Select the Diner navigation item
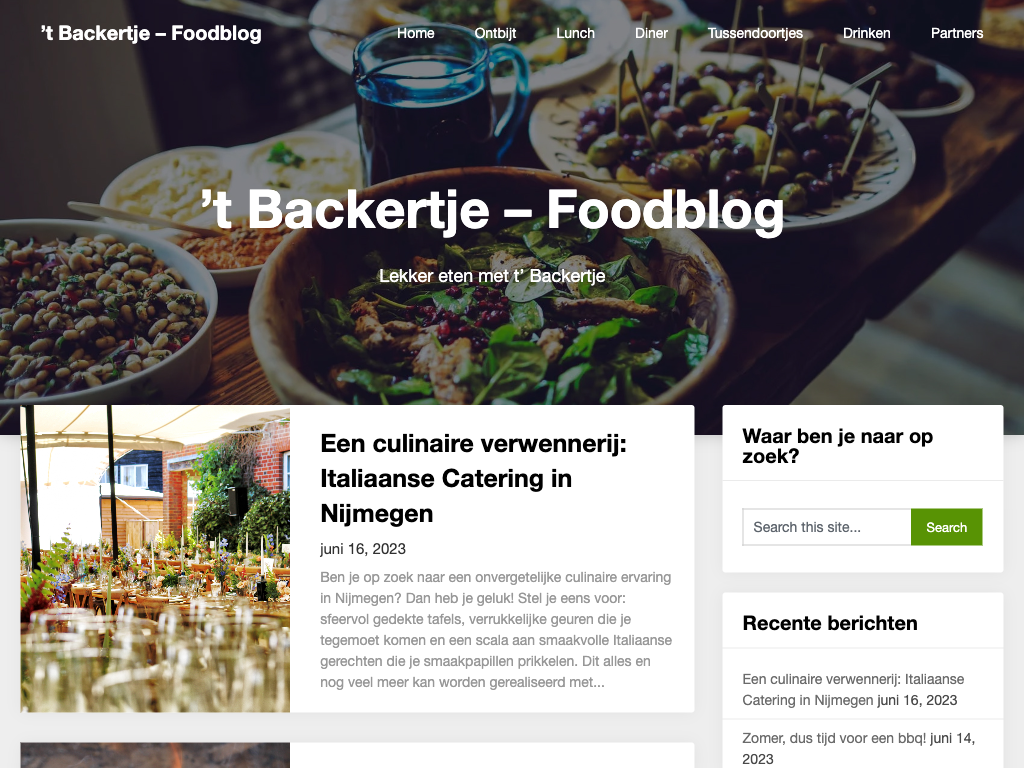The height and width of the screenshot is (768, 1024). pyautogui.click(x=651, y=33)
